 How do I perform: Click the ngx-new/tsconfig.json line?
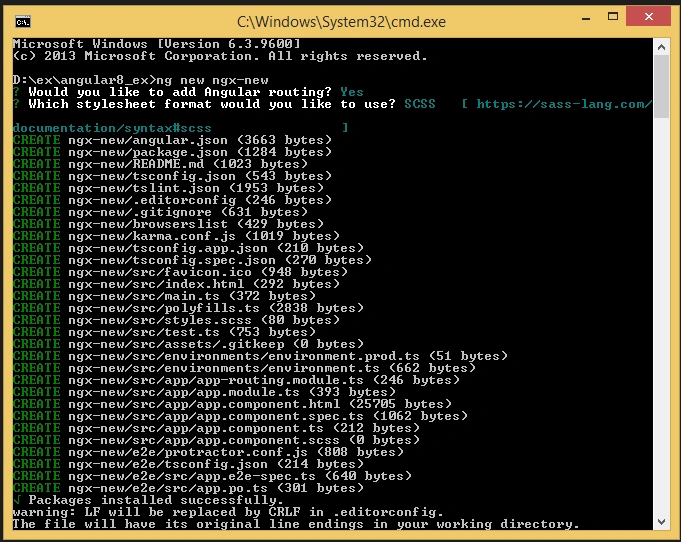pyautogui.click(x=172, y=176)
